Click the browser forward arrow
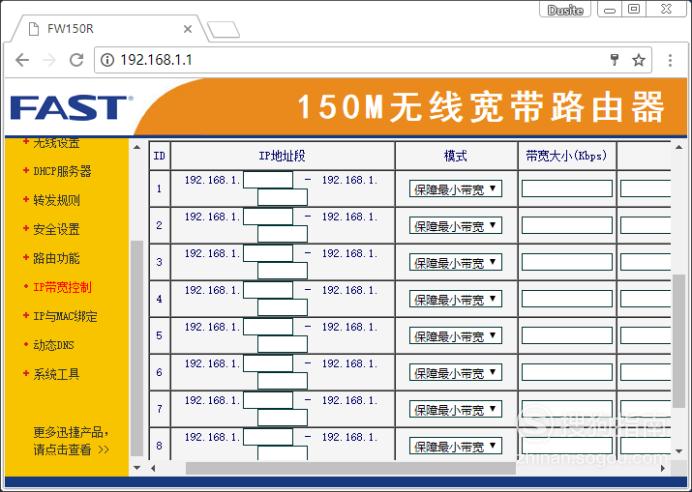The image size is (692, 492). [x=49, y=60]
